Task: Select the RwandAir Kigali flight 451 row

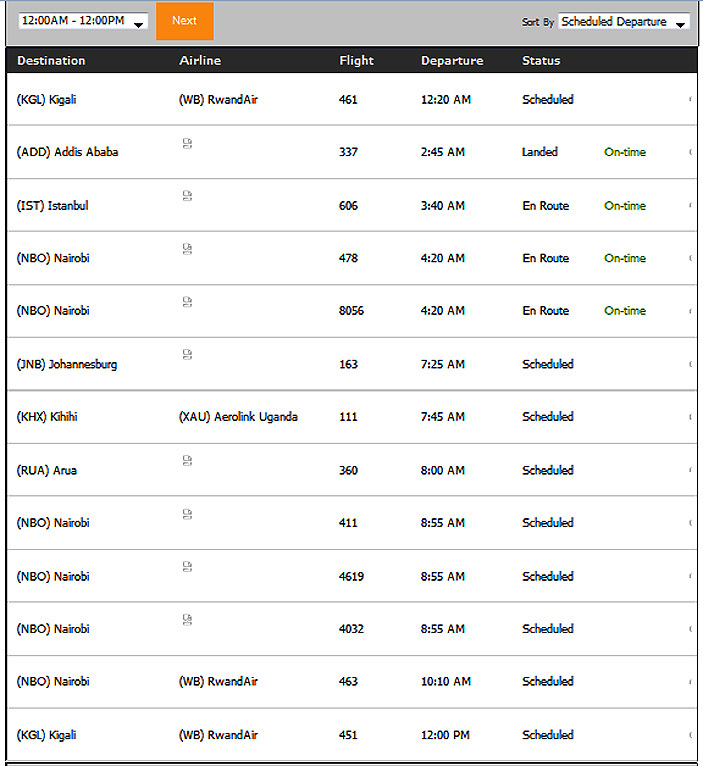Action: tap(352, 735)
